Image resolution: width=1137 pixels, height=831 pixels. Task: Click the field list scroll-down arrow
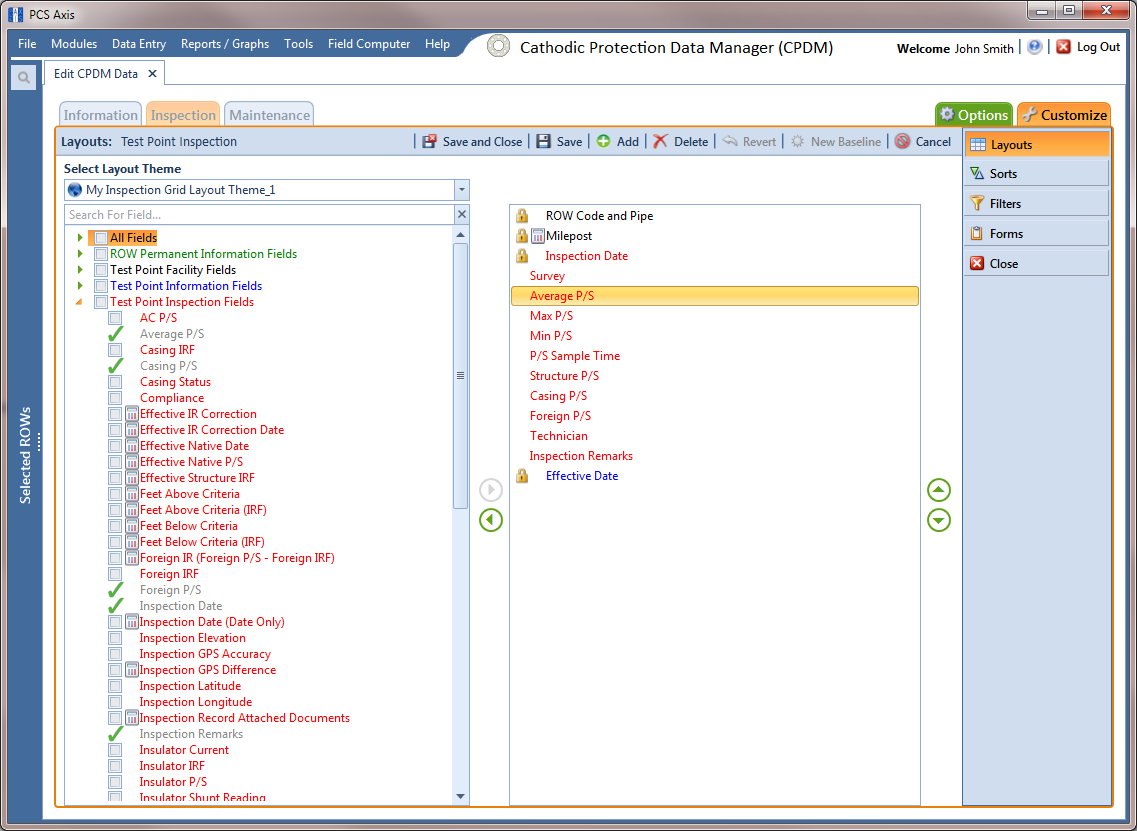(460, 796)
